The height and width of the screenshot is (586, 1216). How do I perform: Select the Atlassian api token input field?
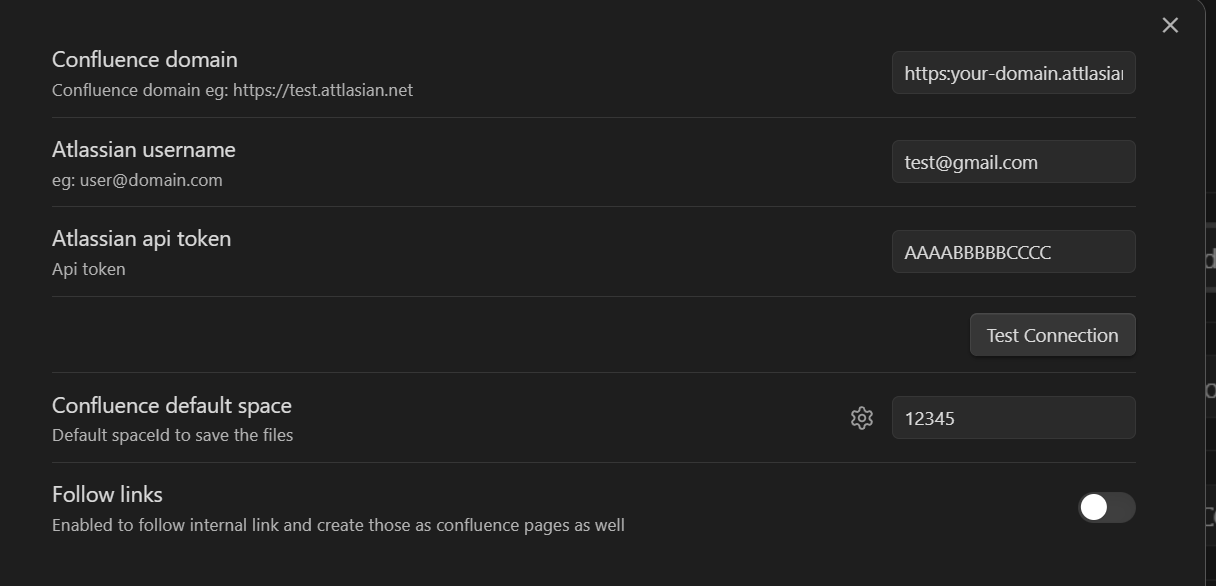(1013, 252)
